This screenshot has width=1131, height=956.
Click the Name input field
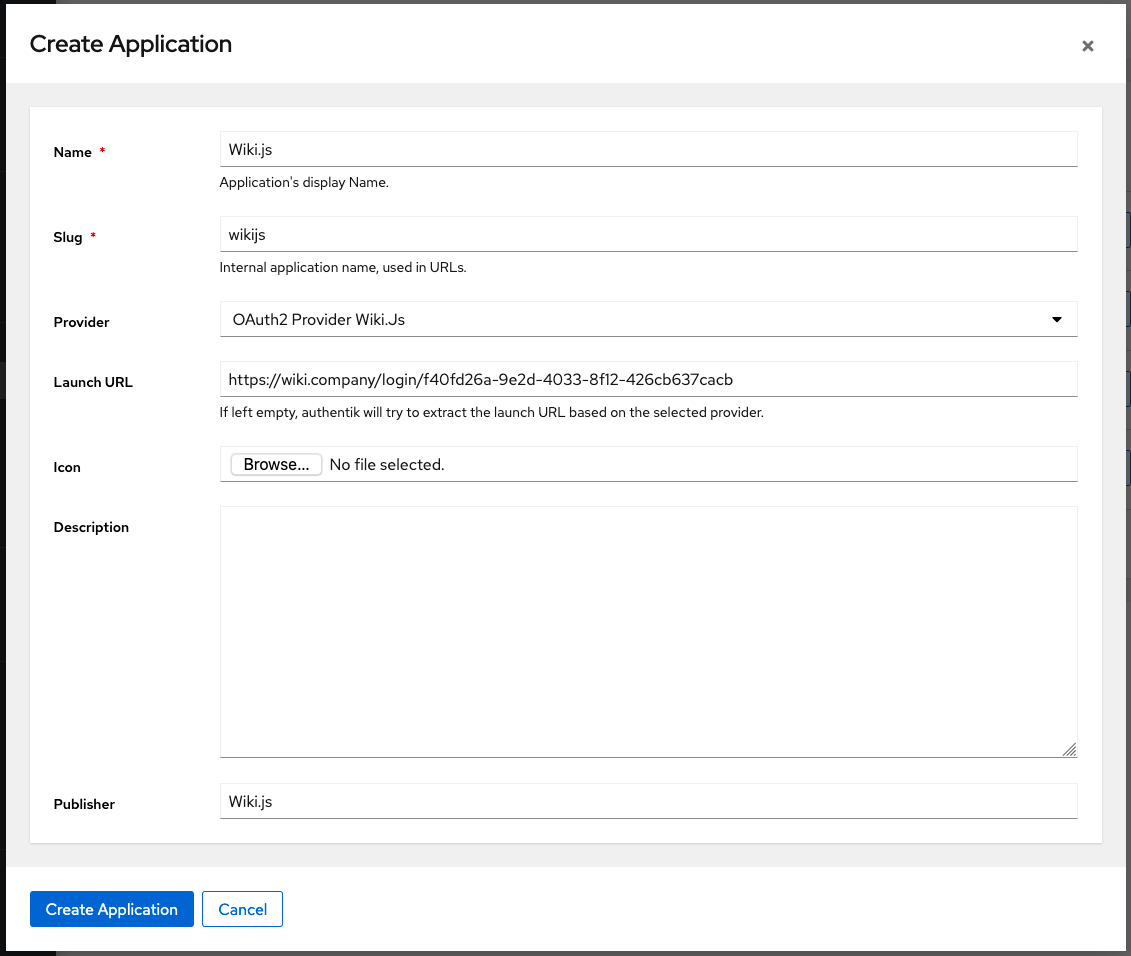tap(648, 149)
